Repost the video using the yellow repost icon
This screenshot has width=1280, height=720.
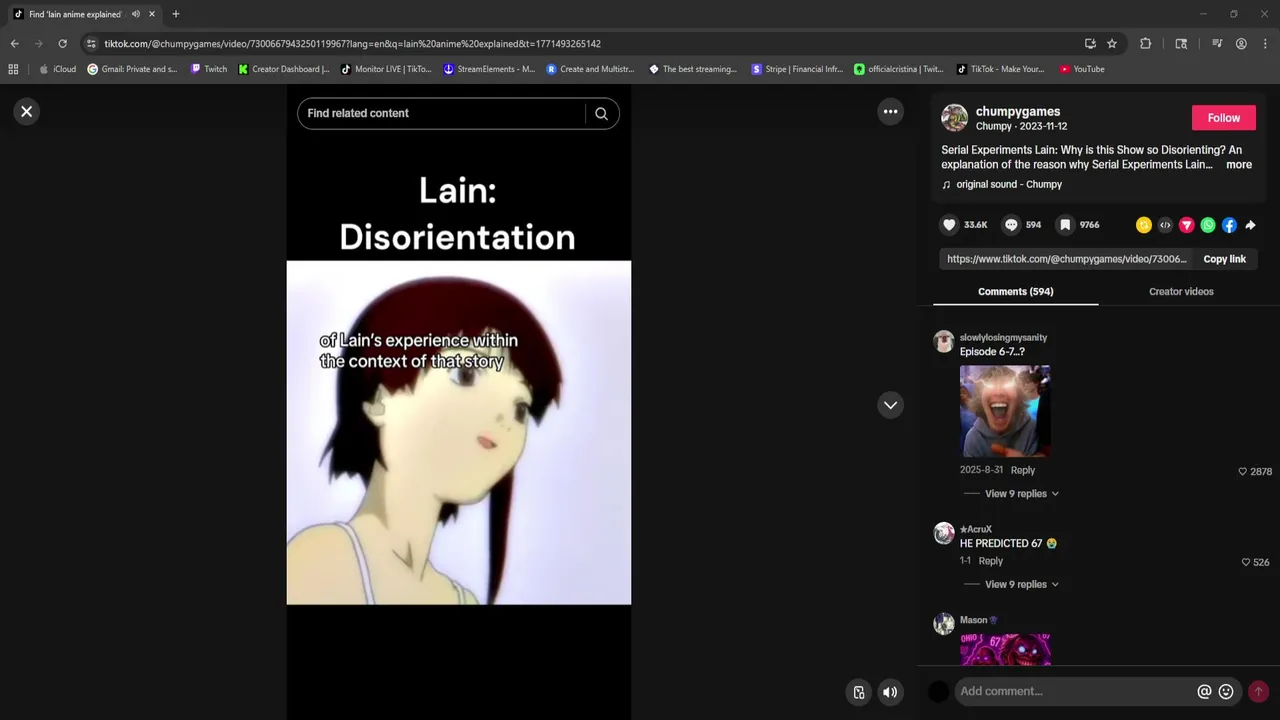pyautogui.click(x=1143, y=225)
